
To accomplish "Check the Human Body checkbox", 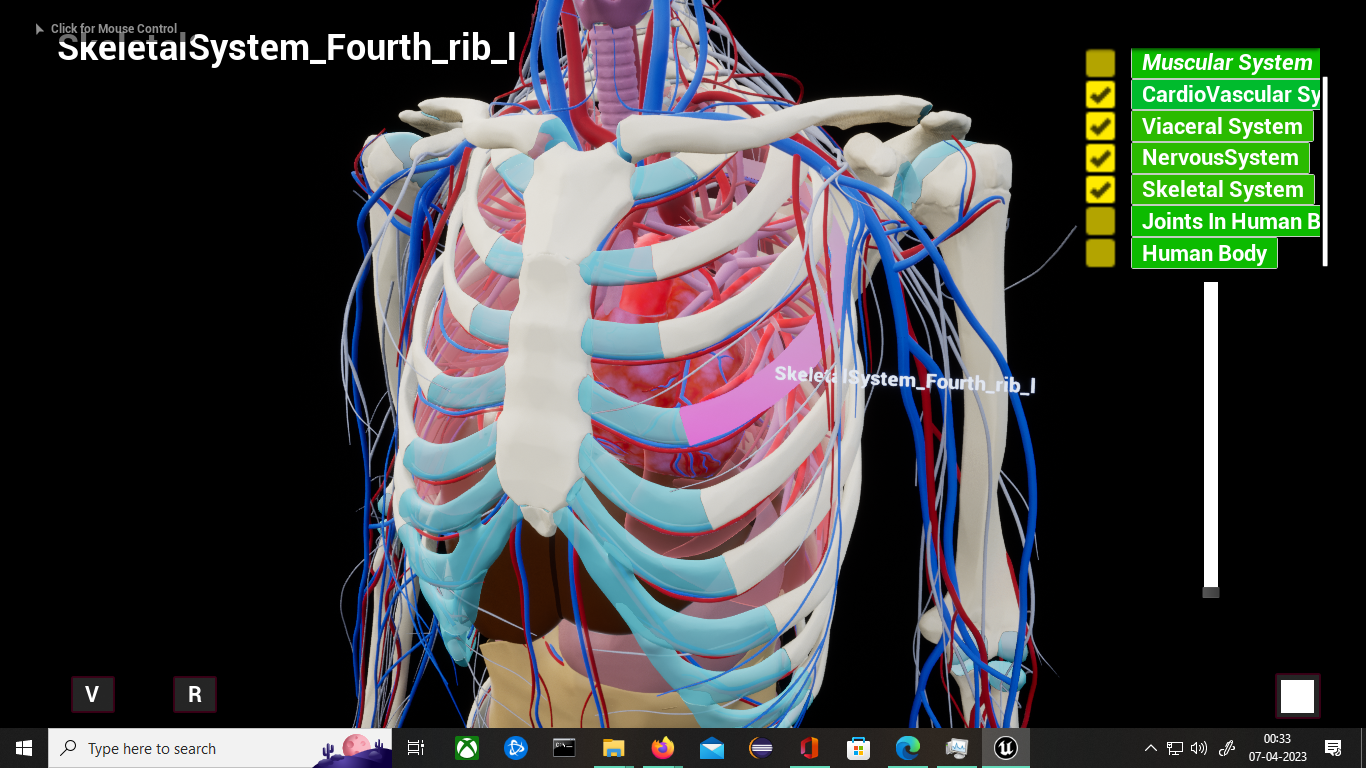I will click(x=1100, y=253).
